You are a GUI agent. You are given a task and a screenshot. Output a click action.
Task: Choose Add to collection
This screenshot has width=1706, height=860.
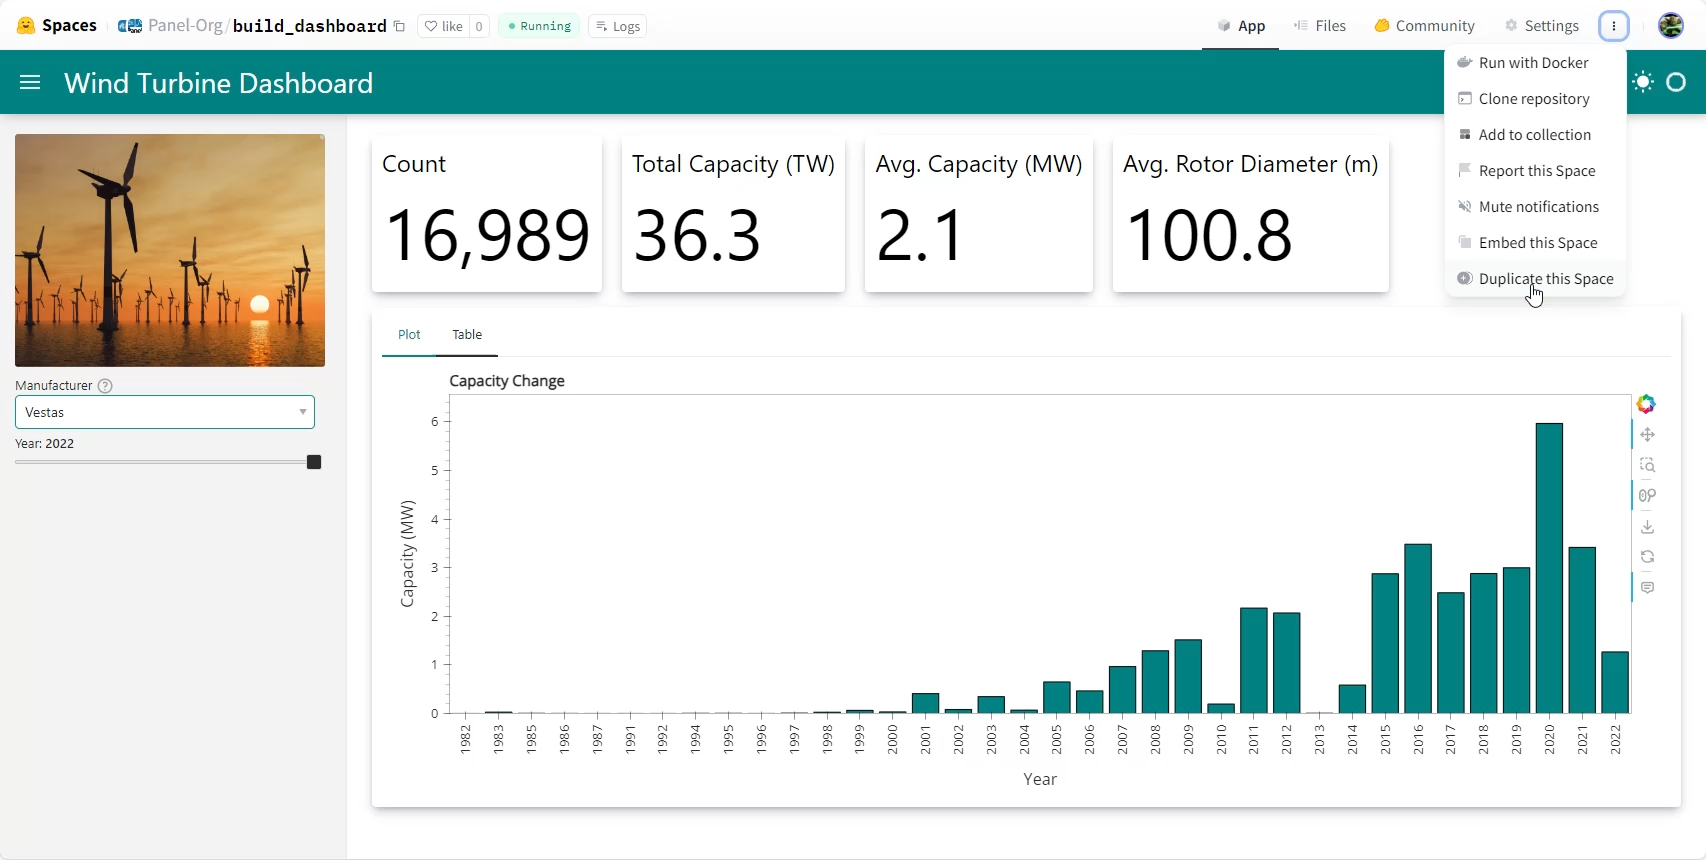pos(1535,135)
